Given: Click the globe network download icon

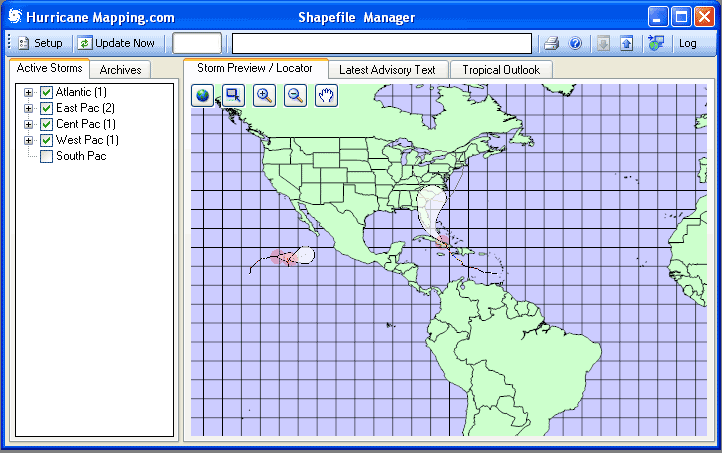Looking at the screenshot, I should coord(656,43).
